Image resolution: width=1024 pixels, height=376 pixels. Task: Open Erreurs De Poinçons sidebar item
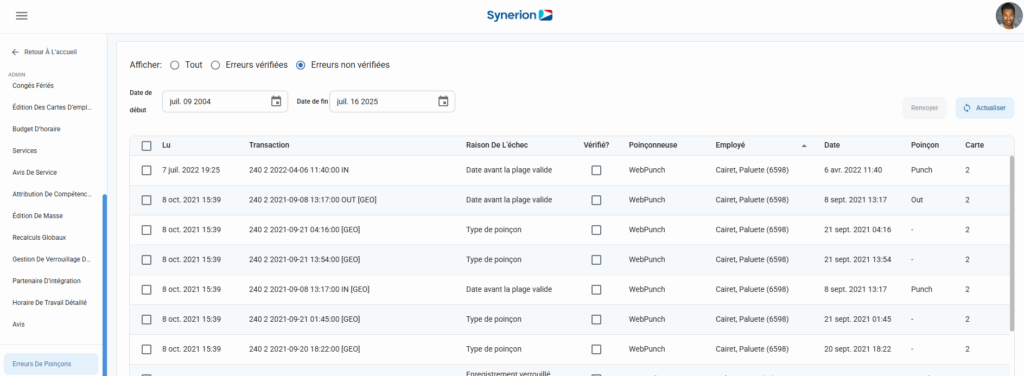click(x=51, y=364)
